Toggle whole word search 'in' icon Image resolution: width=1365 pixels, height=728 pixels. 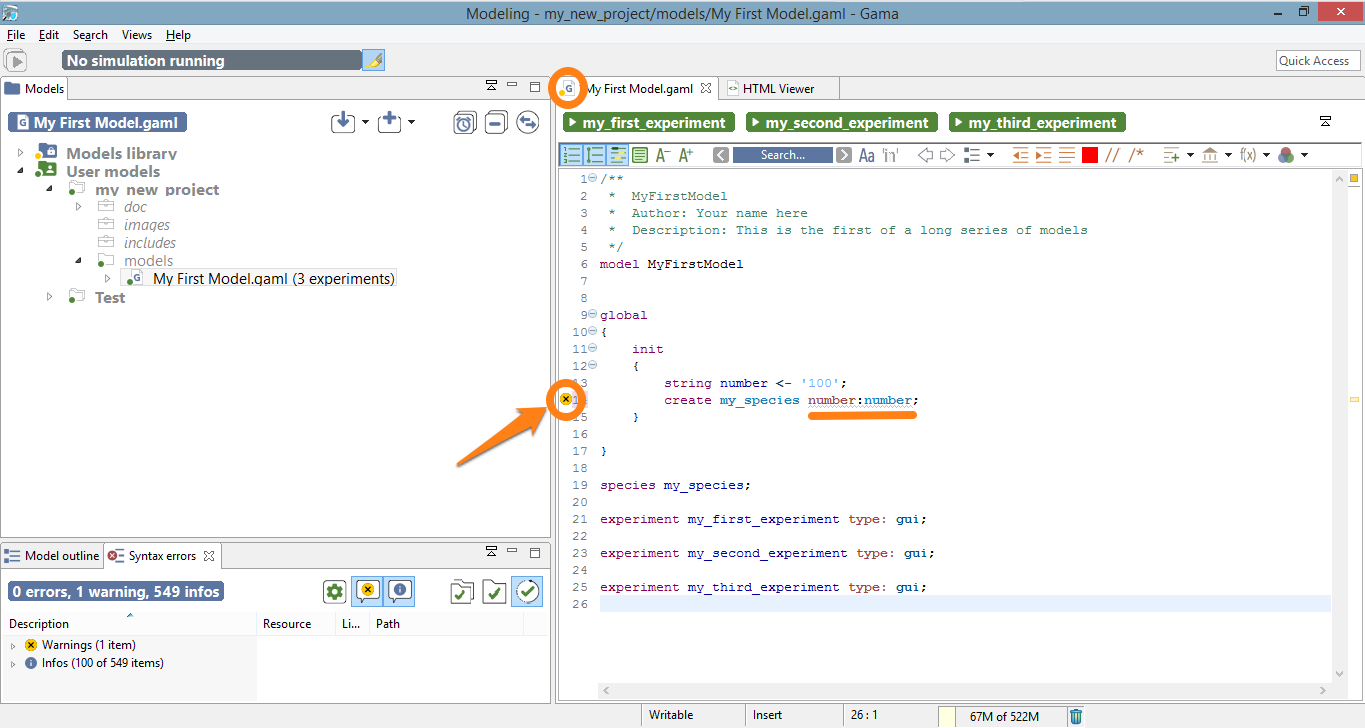click(x=890, y=155)
